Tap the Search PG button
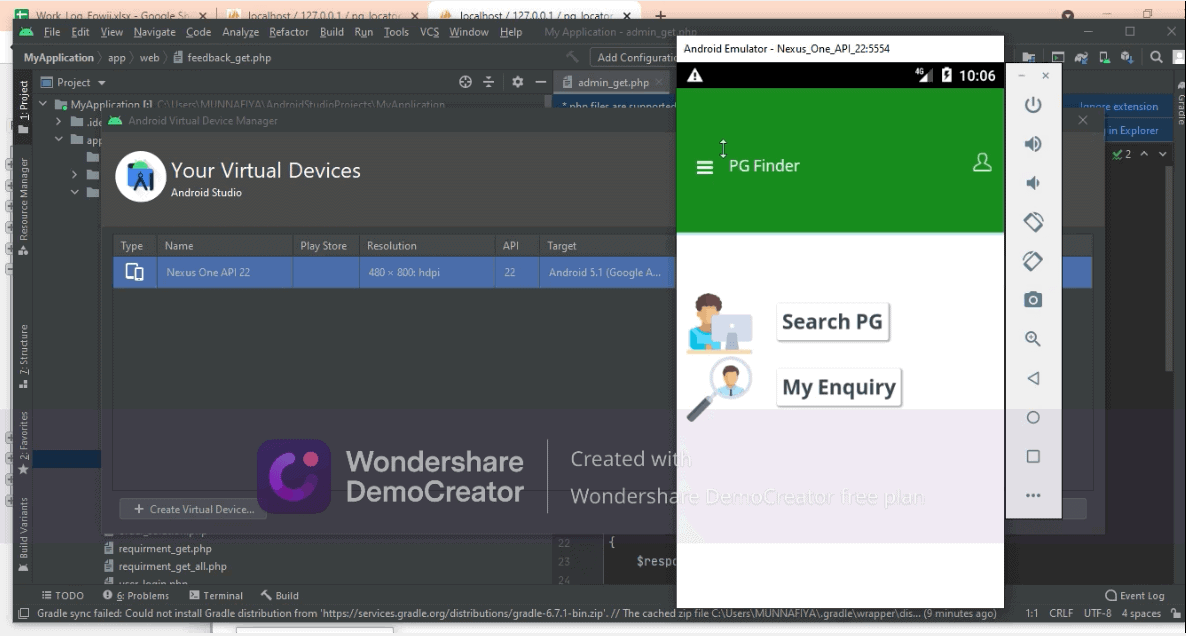This screenshot has width=1186, height=636. pyautogui.click(x=832, y=322)
